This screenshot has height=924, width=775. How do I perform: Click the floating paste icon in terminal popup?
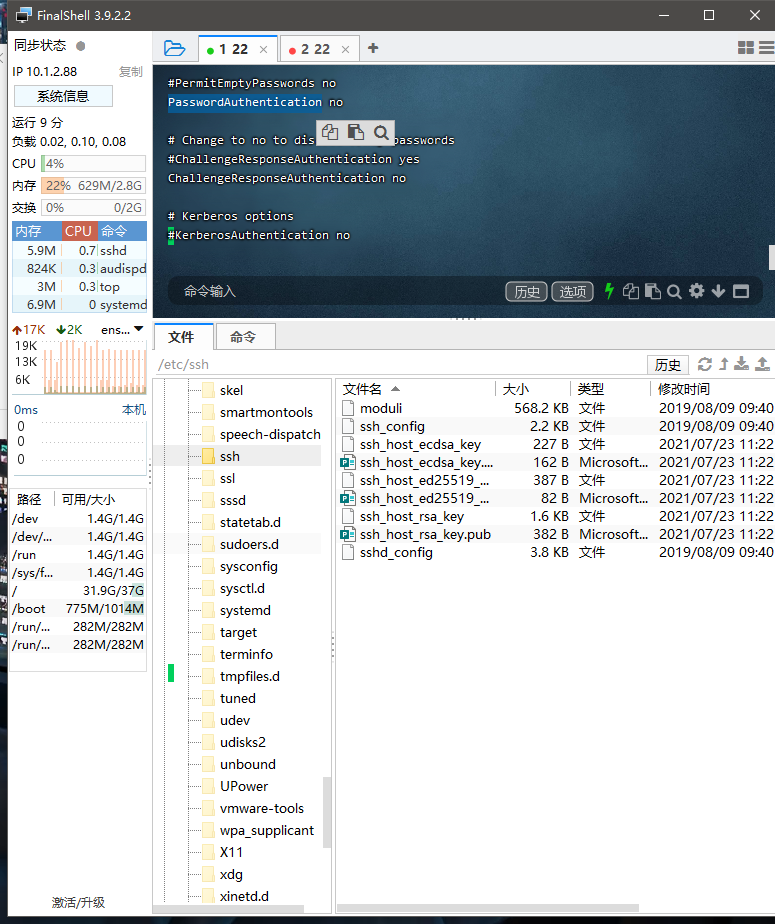[355, 132]
